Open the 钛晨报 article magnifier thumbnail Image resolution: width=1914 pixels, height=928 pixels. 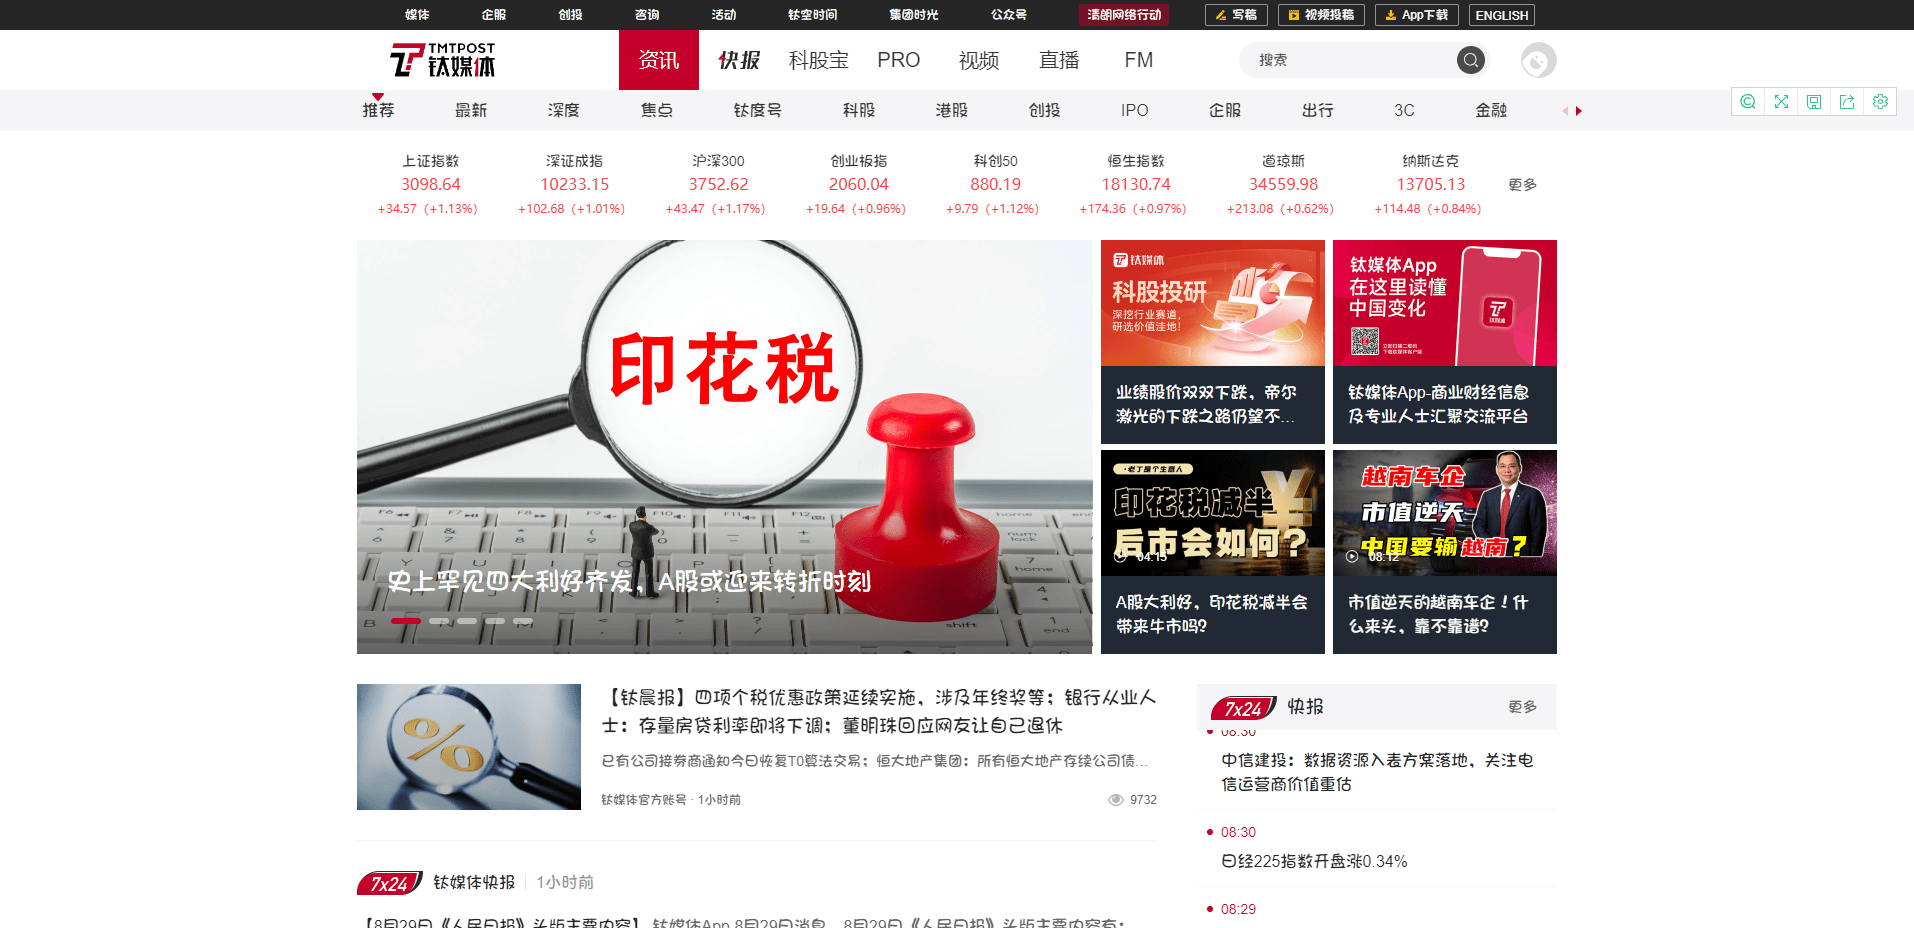469,747
